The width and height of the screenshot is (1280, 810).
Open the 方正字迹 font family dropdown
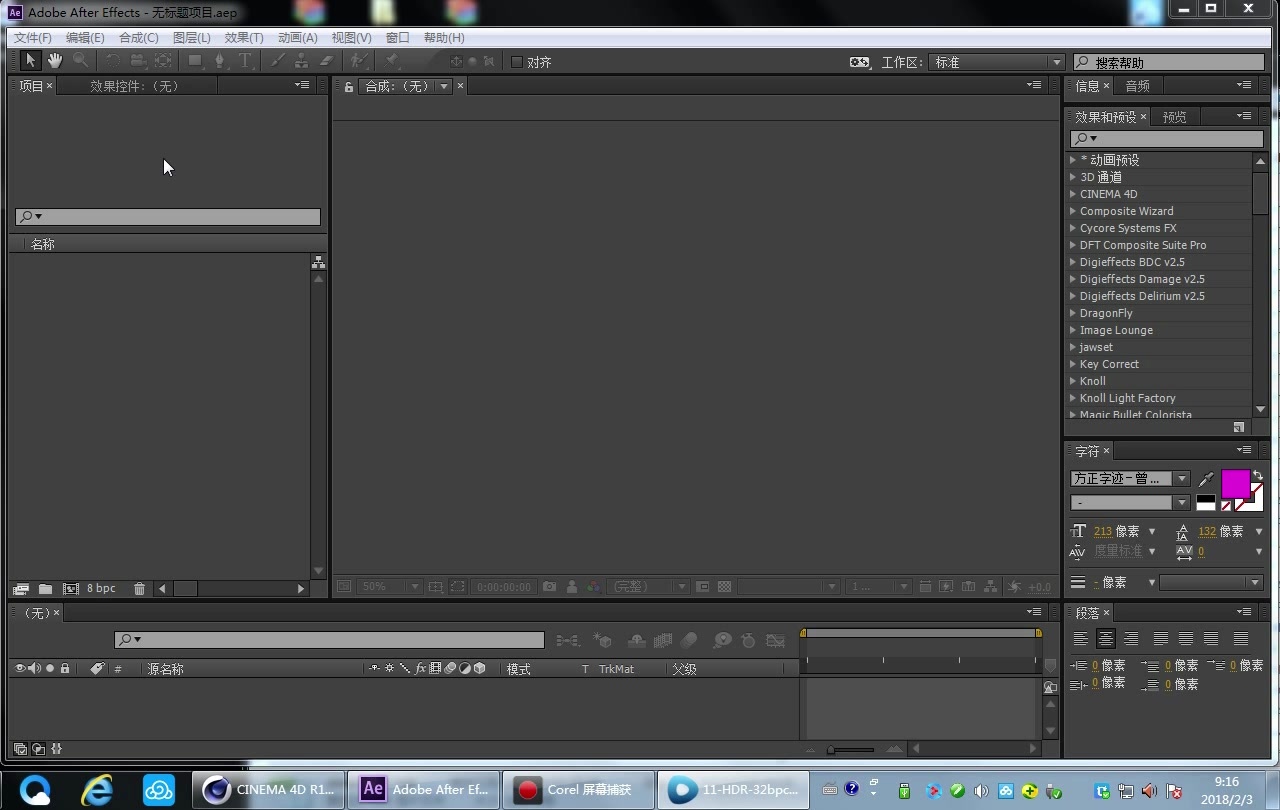1130,478
